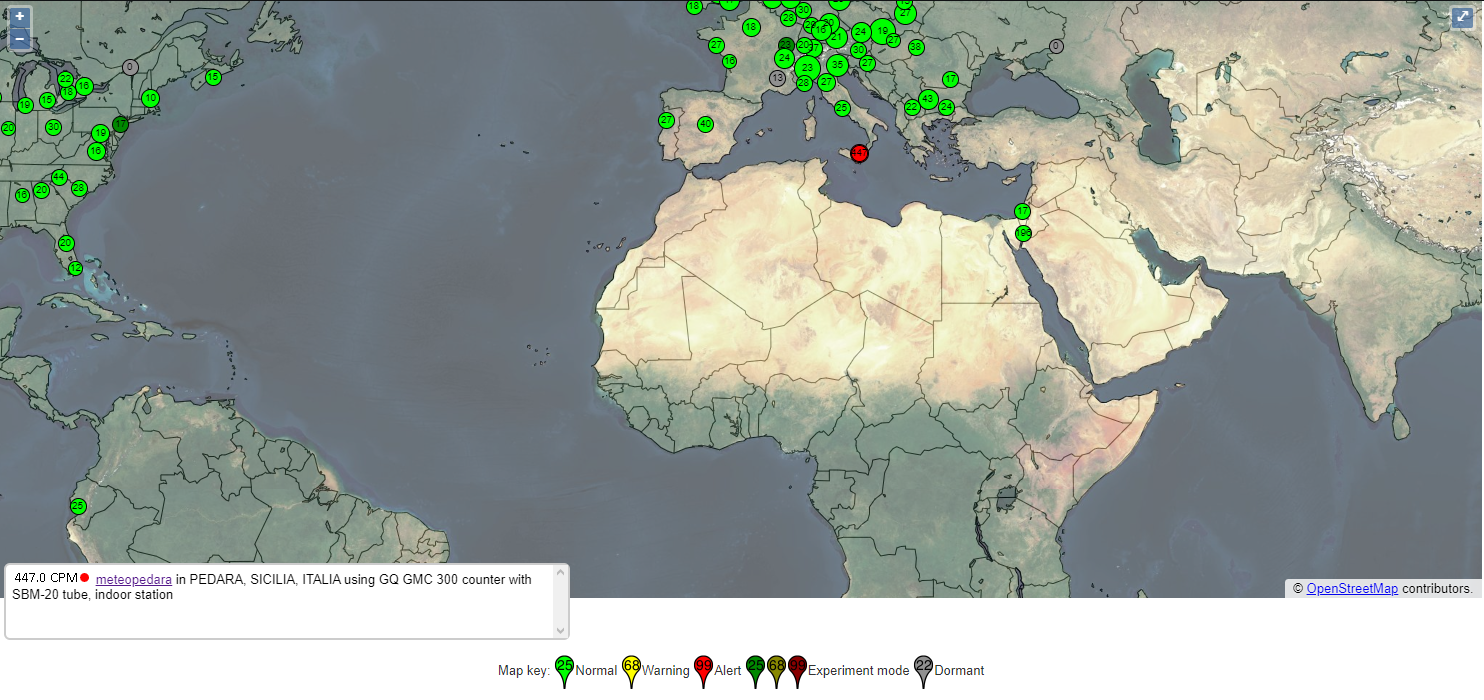This screenshot has height=700, width=1484.
Task: Zoom out using the minus button
Action: 20,40
